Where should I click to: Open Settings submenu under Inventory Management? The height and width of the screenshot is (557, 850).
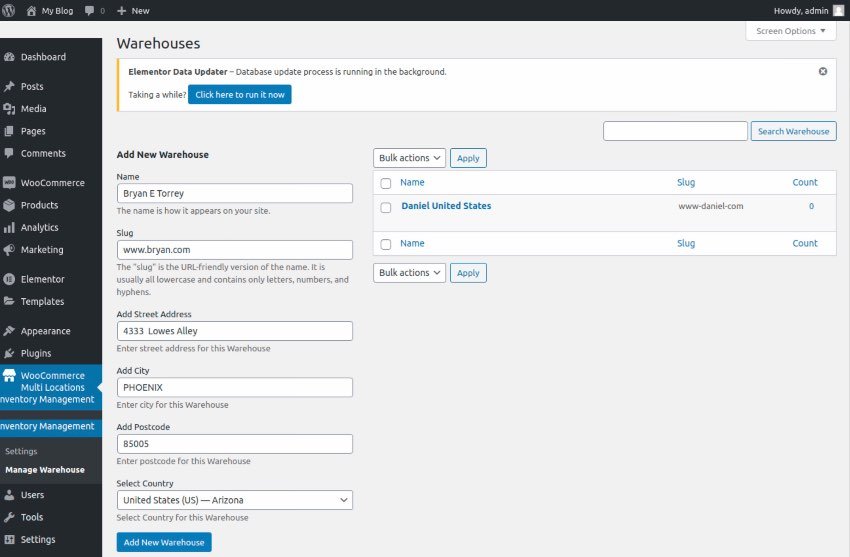[21, 451]
